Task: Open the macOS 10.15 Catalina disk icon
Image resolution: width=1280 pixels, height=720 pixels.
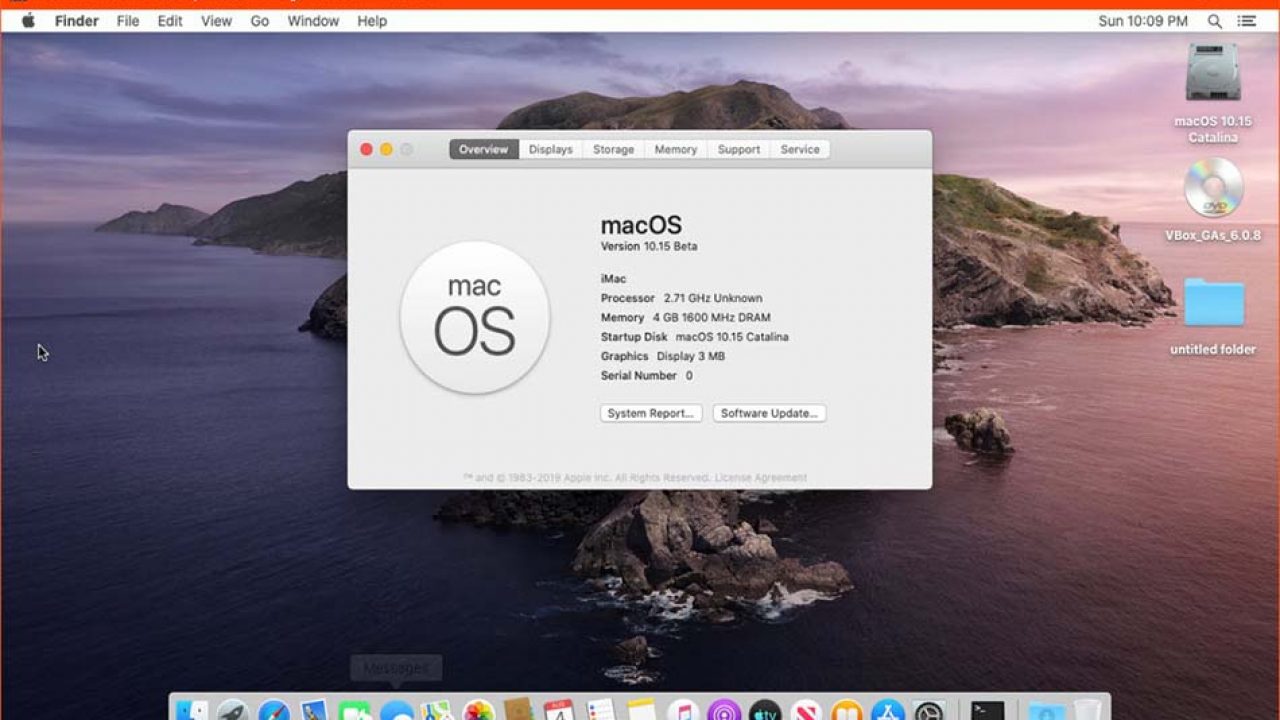Action: pyautogui.click(x=1213, y=72)
